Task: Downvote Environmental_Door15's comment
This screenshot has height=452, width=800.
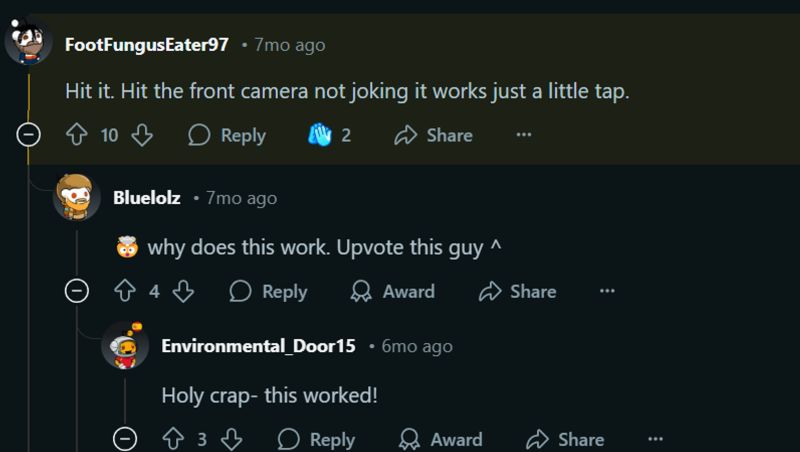Action: point(231,439)
